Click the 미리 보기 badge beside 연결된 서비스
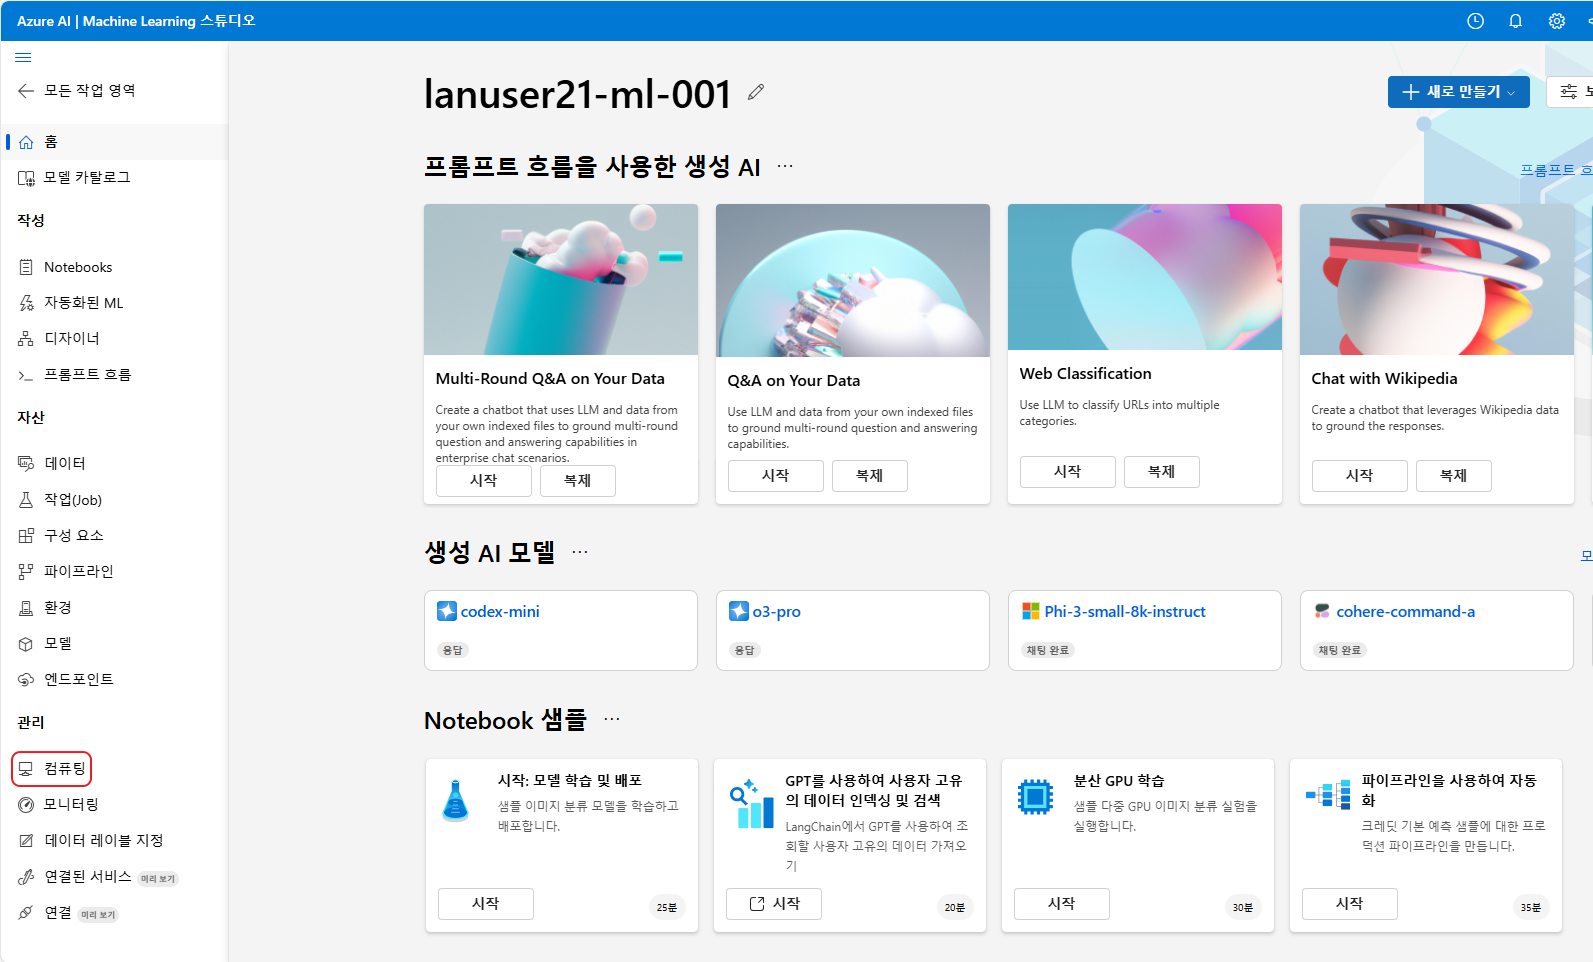Image resolution: width=1593 pixels, height=962 pixels. point(158,879)
